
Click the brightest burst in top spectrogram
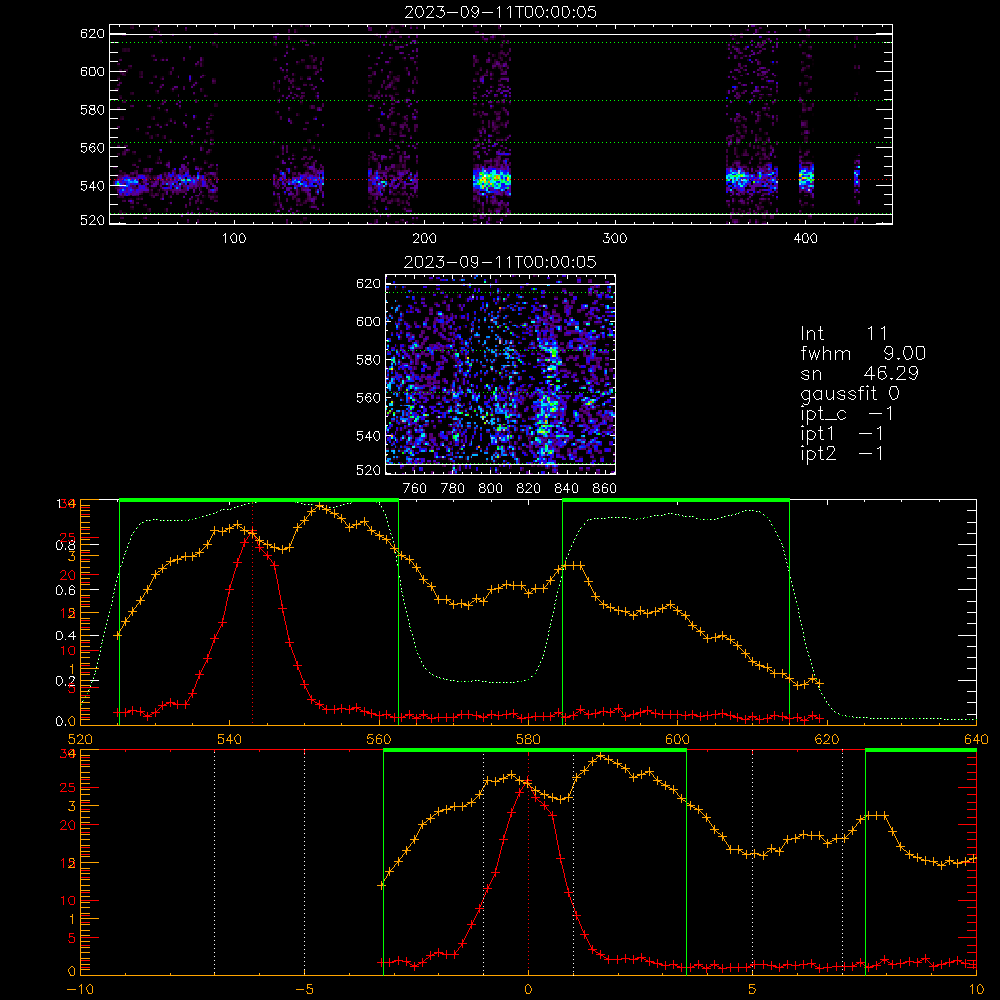492,180
